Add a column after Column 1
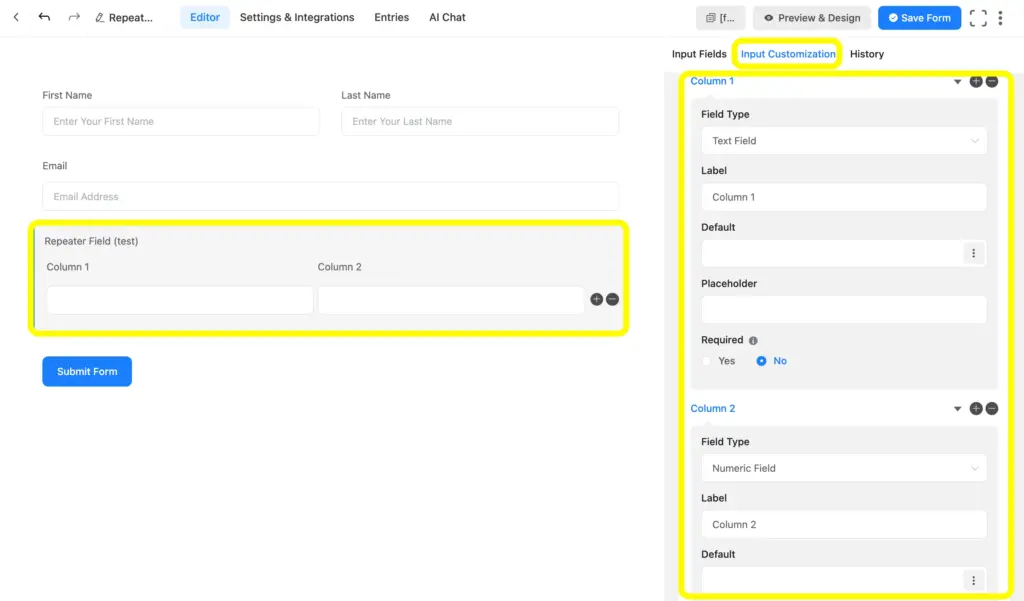The image size is (1024, 601). tap(976, 81)
